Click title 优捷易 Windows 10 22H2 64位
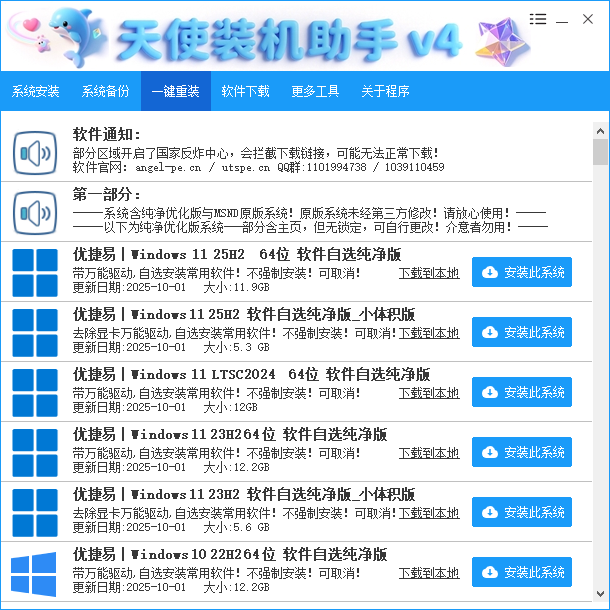 click(230, 555)
